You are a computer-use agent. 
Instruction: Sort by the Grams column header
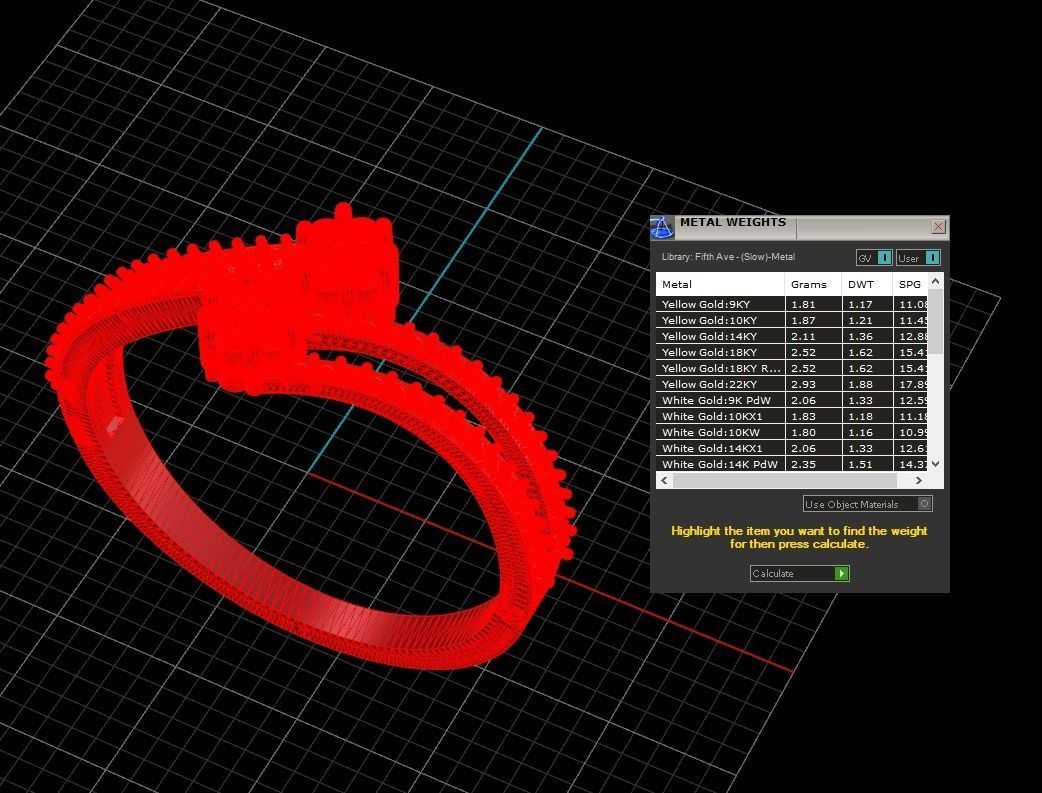813,284
